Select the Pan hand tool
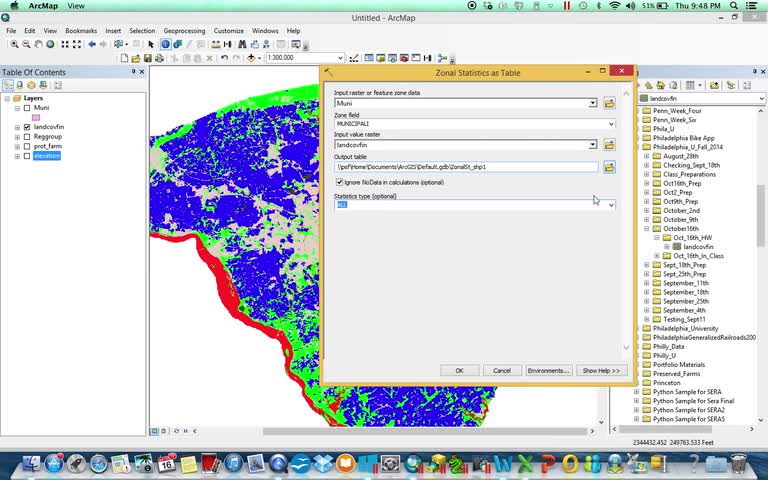Image resolution: width=768 pixels, height=480 pixels. click(38, 44)
